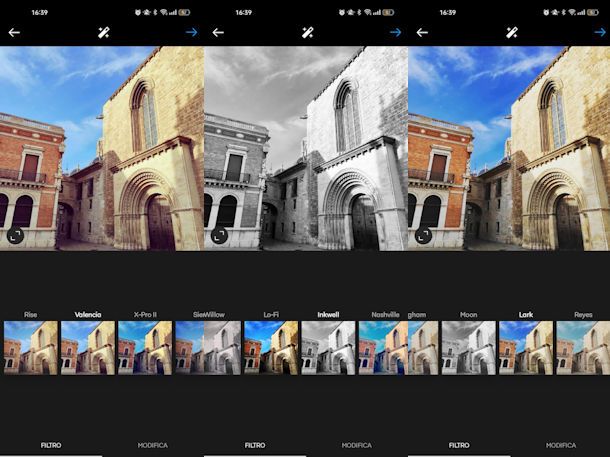Select the Moon filter thumbnail

click(x=469, y=348)
